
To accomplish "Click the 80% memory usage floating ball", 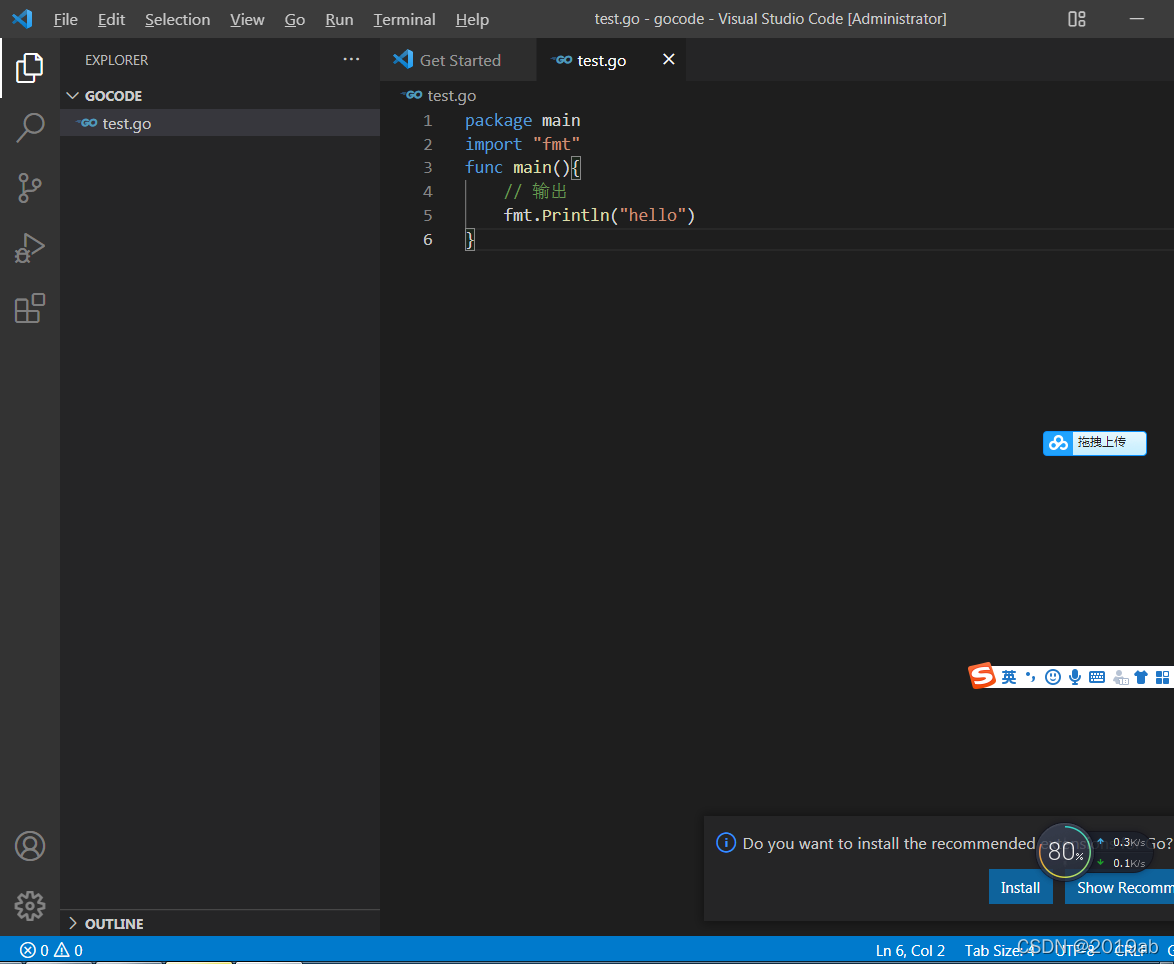I will 1064,851.
